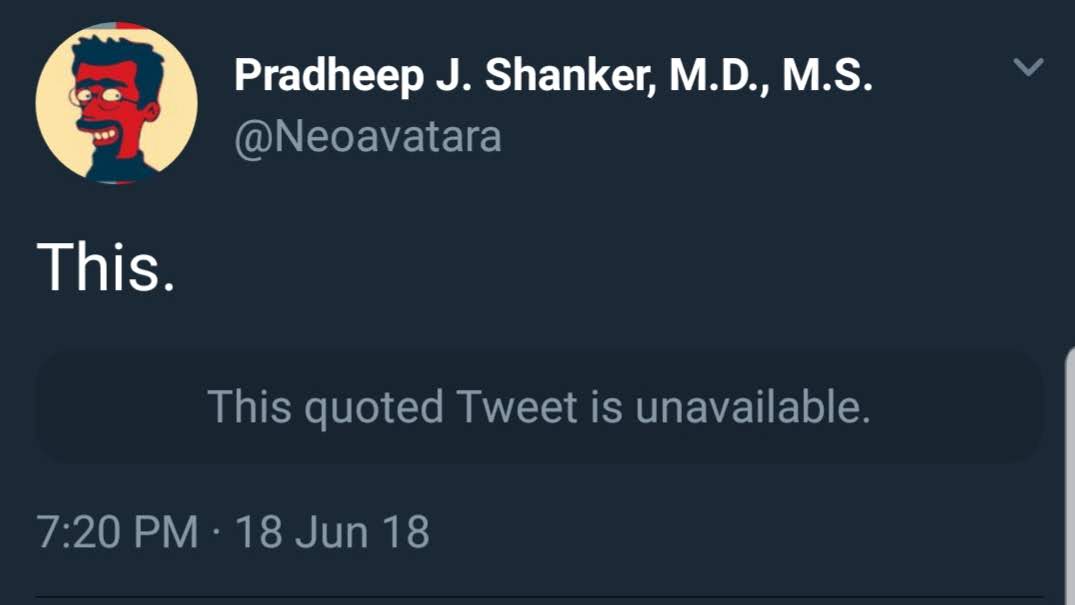Click the "18 Jun 18" date text

[x=331, y=531]
